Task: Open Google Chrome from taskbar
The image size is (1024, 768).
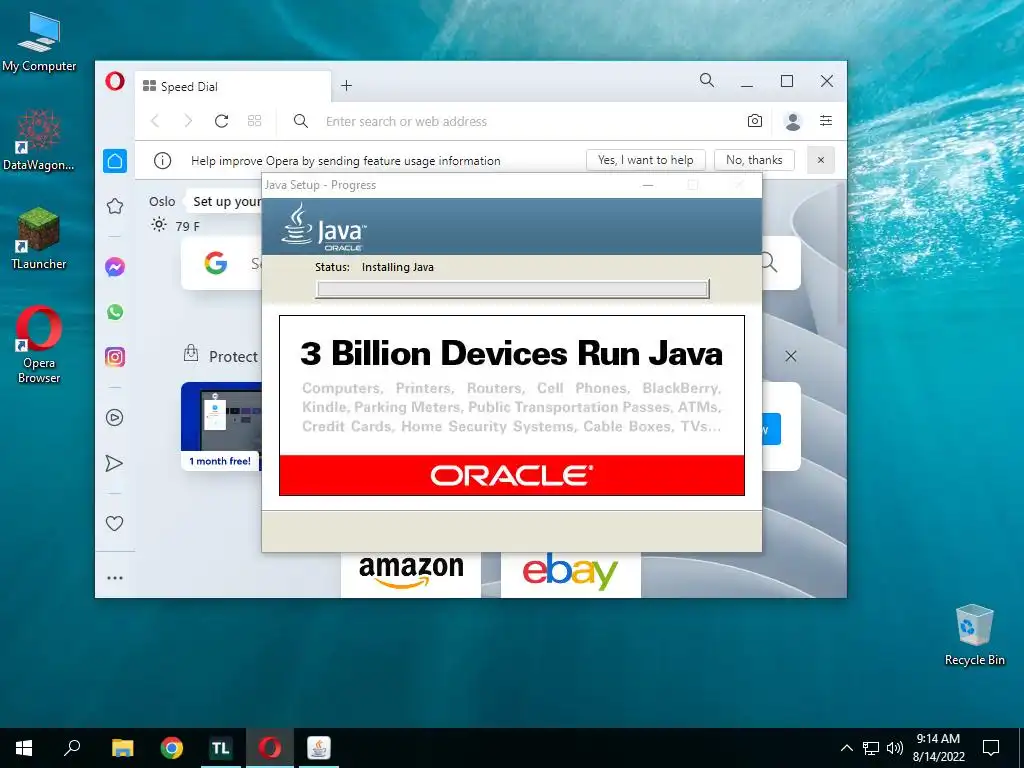Action: 172,748
